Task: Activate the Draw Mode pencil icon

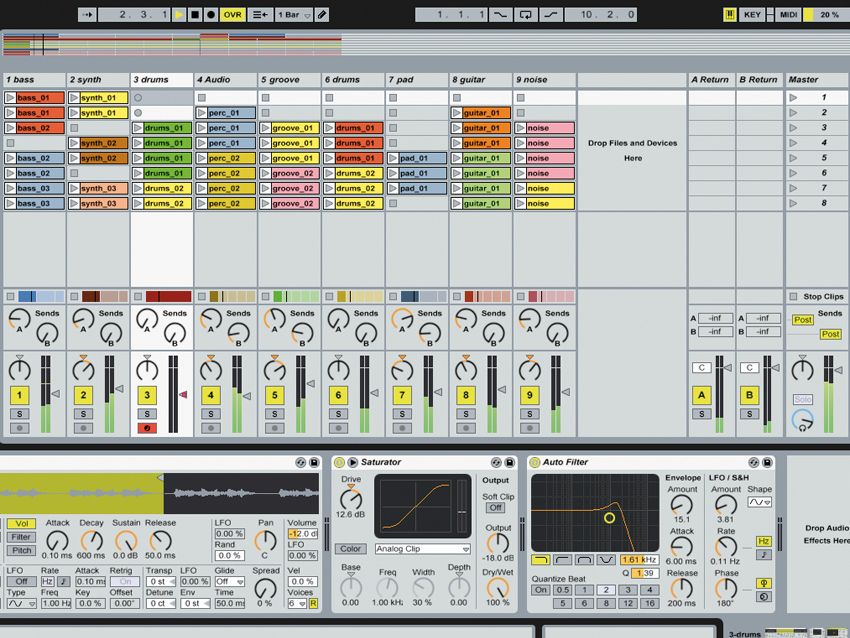Action: pyautogui.click(x=321, y=14)
